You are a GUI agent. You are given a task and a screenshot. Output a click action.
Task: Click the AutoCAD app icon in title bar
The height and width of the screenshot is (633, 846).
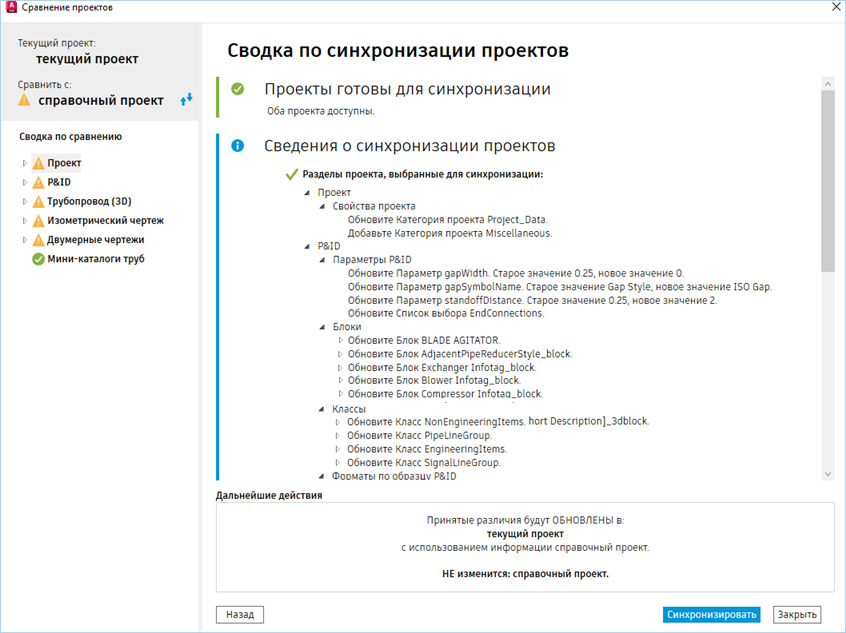(11, 7)
